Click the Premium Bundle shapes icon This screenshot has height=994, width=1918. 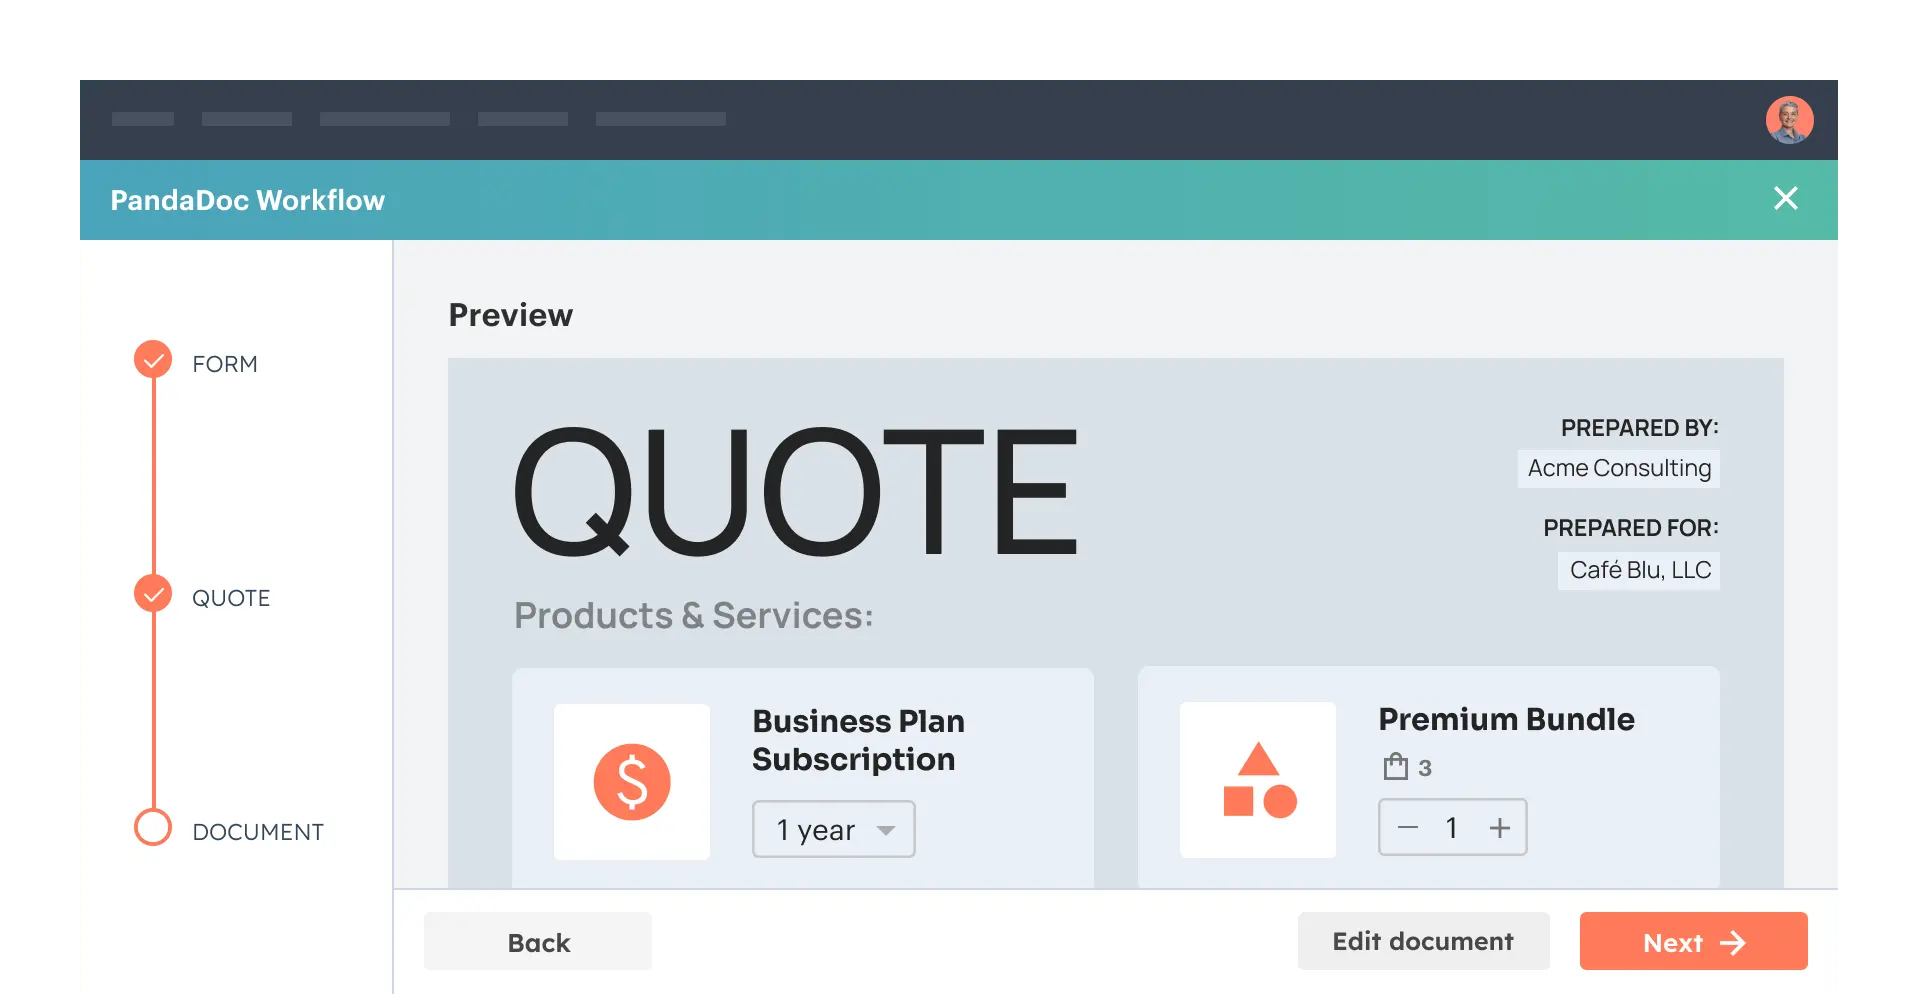pyautogui.click(x=1258, y=780)
